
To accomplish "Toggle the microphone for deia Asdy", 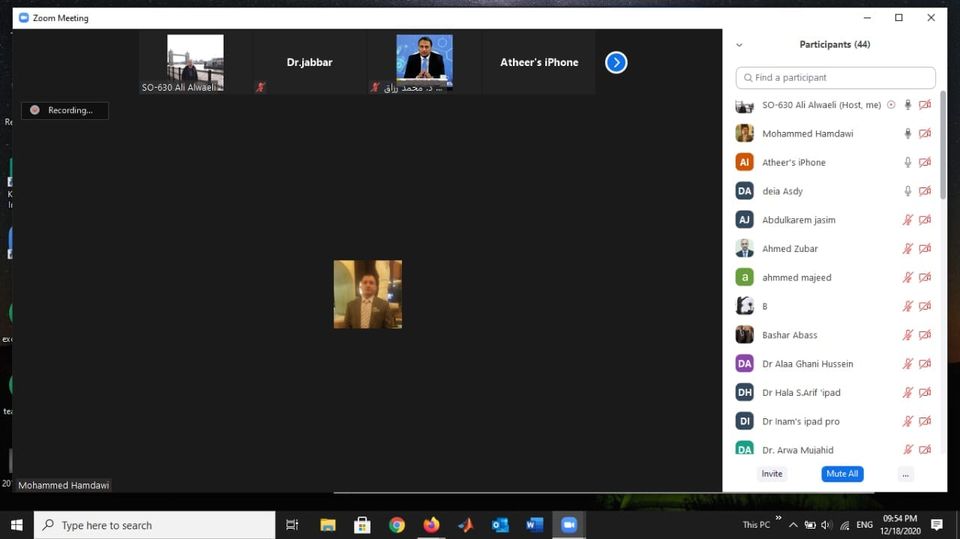I will click(x=908, y=191).
